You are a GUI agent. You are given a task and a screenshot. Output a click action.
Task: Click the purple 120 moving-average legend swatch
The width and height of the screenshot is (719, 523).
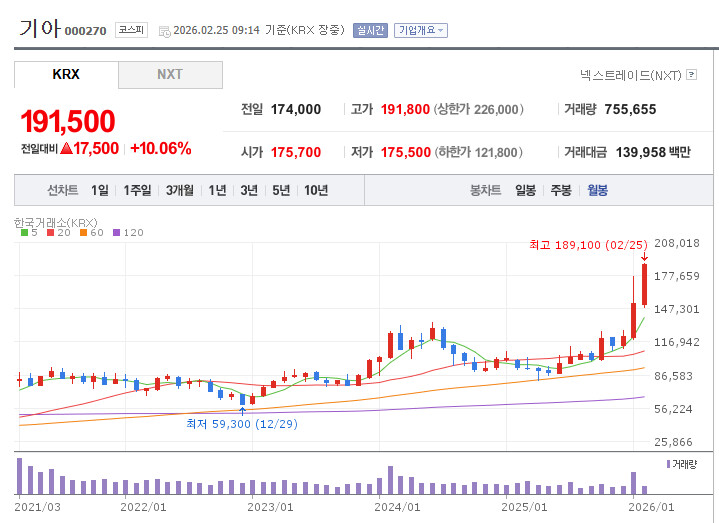tap(116, 232)
